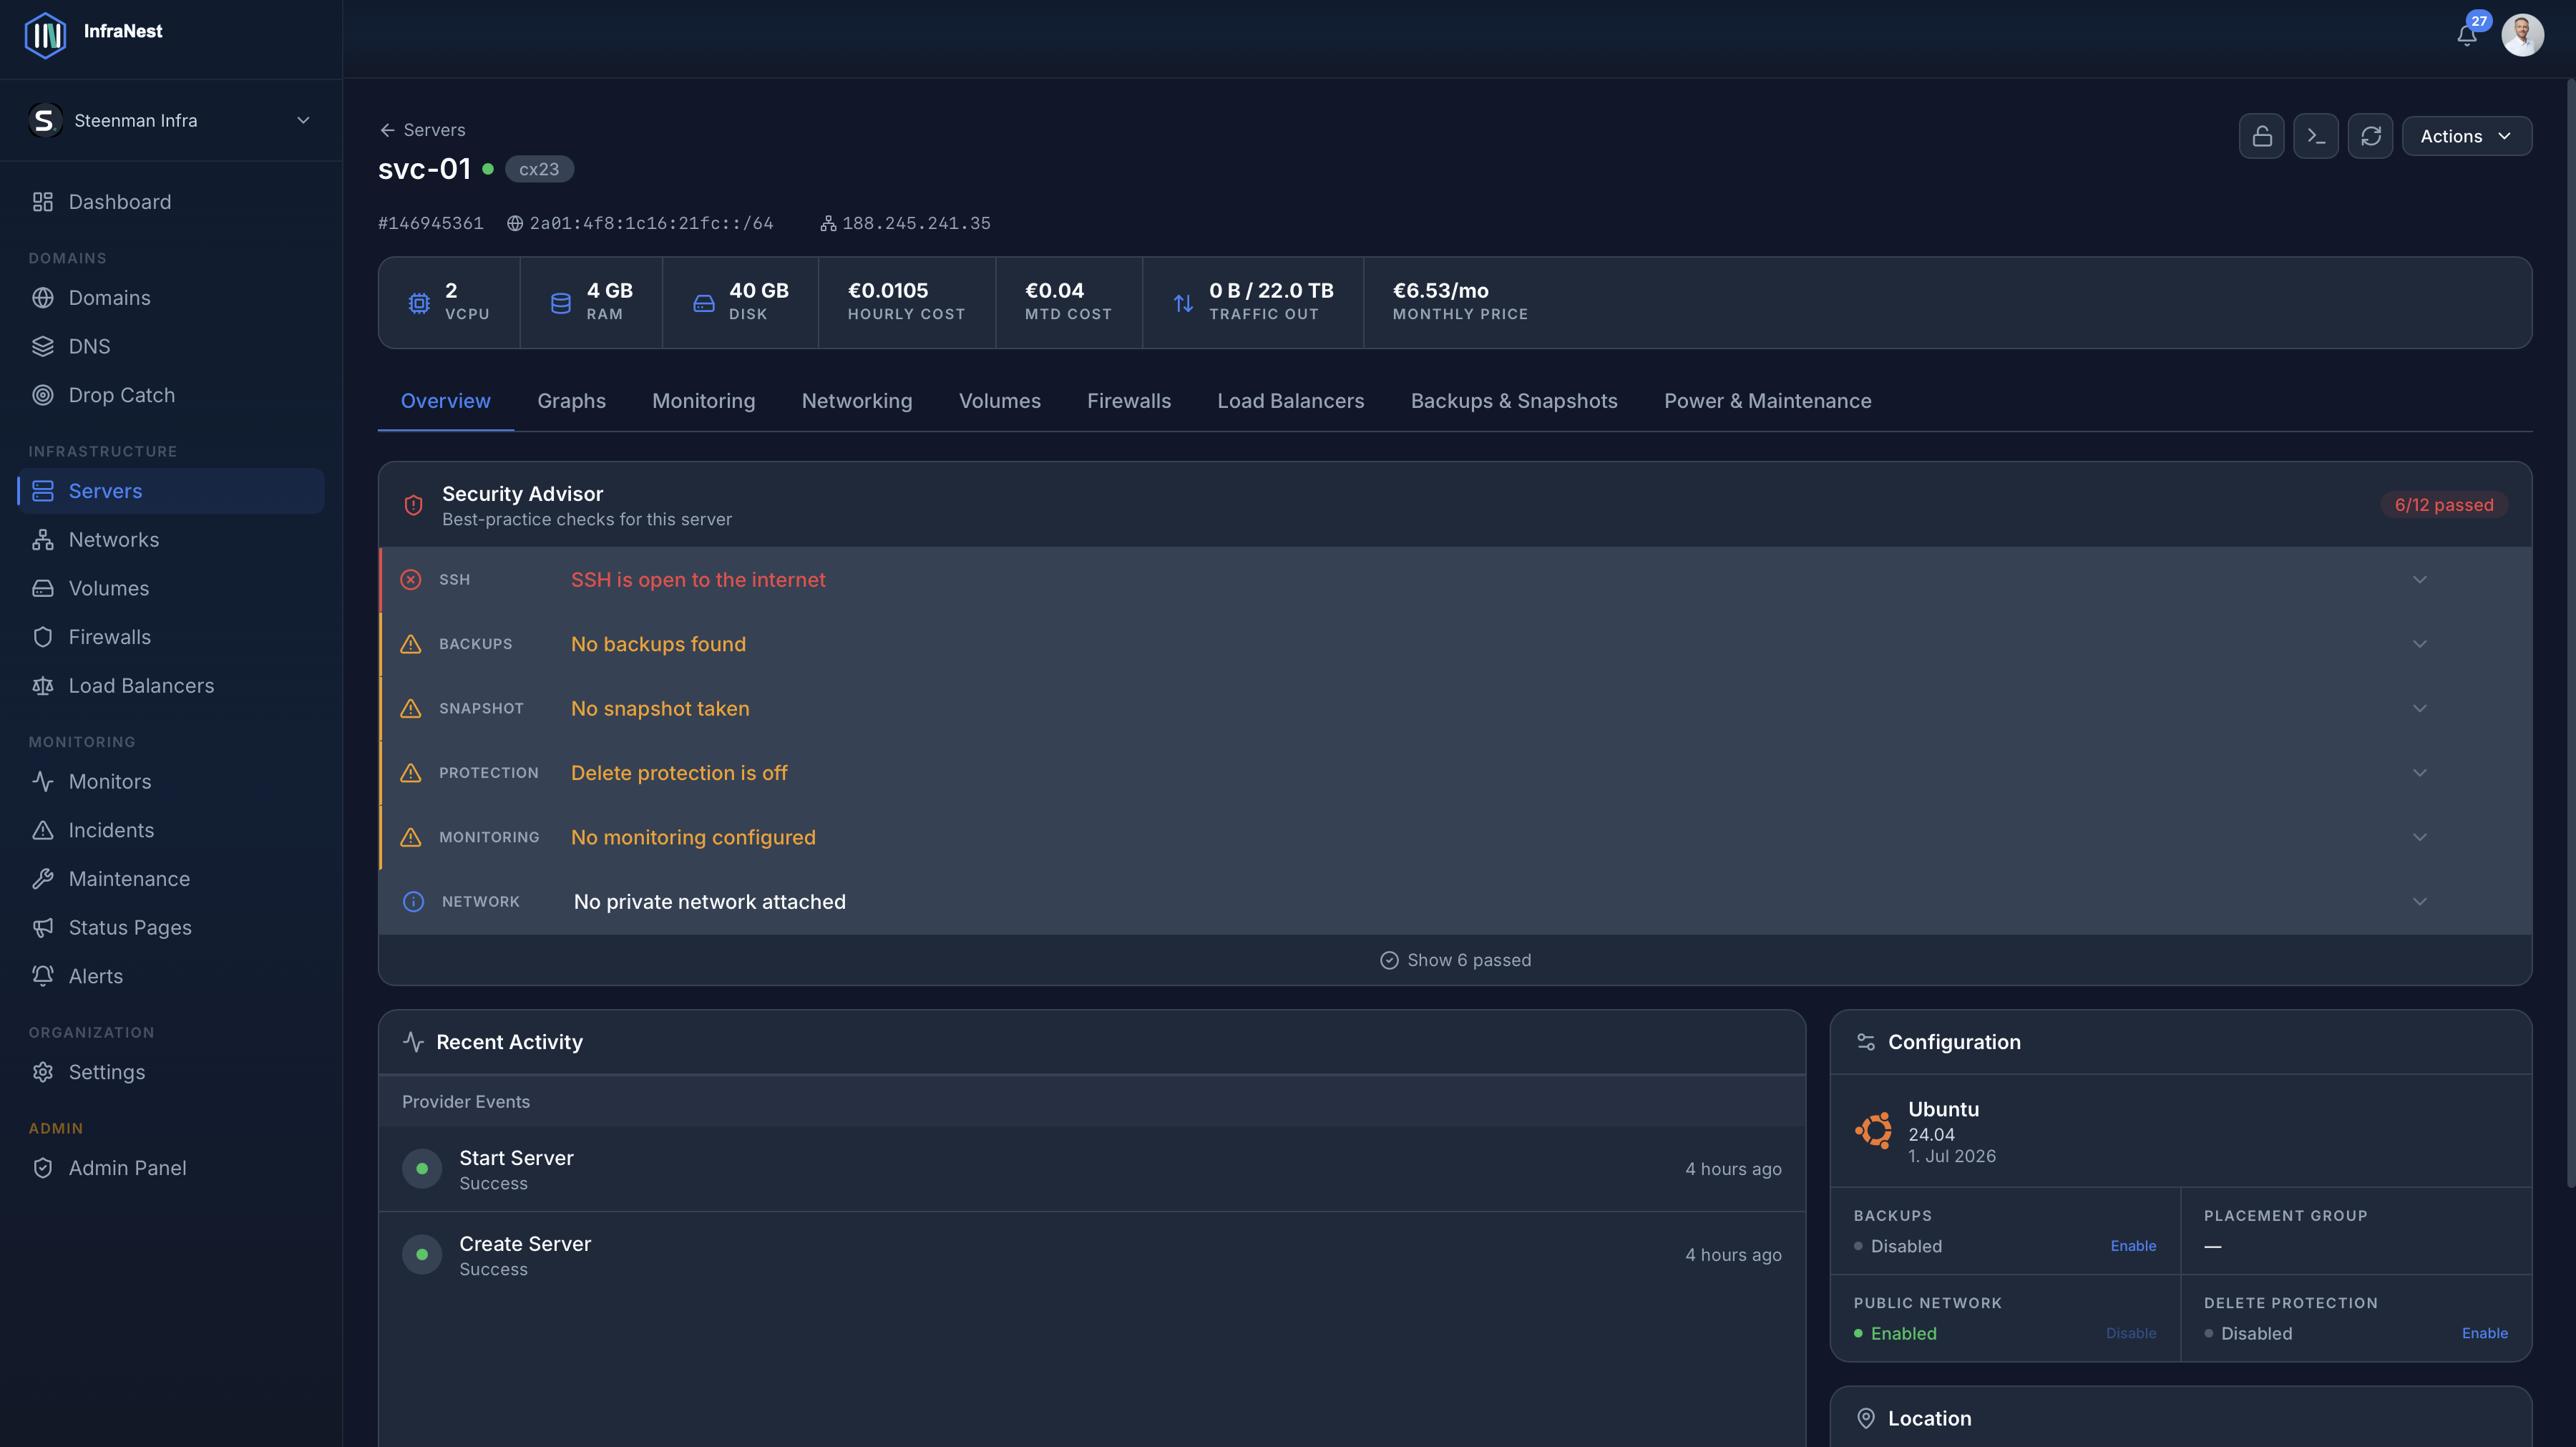The height and width of the screenshot is (1447, 2576).
Task: Switch to Backups & Snapshots tab
Action: pyautogui.click(x=1514, y=401)
